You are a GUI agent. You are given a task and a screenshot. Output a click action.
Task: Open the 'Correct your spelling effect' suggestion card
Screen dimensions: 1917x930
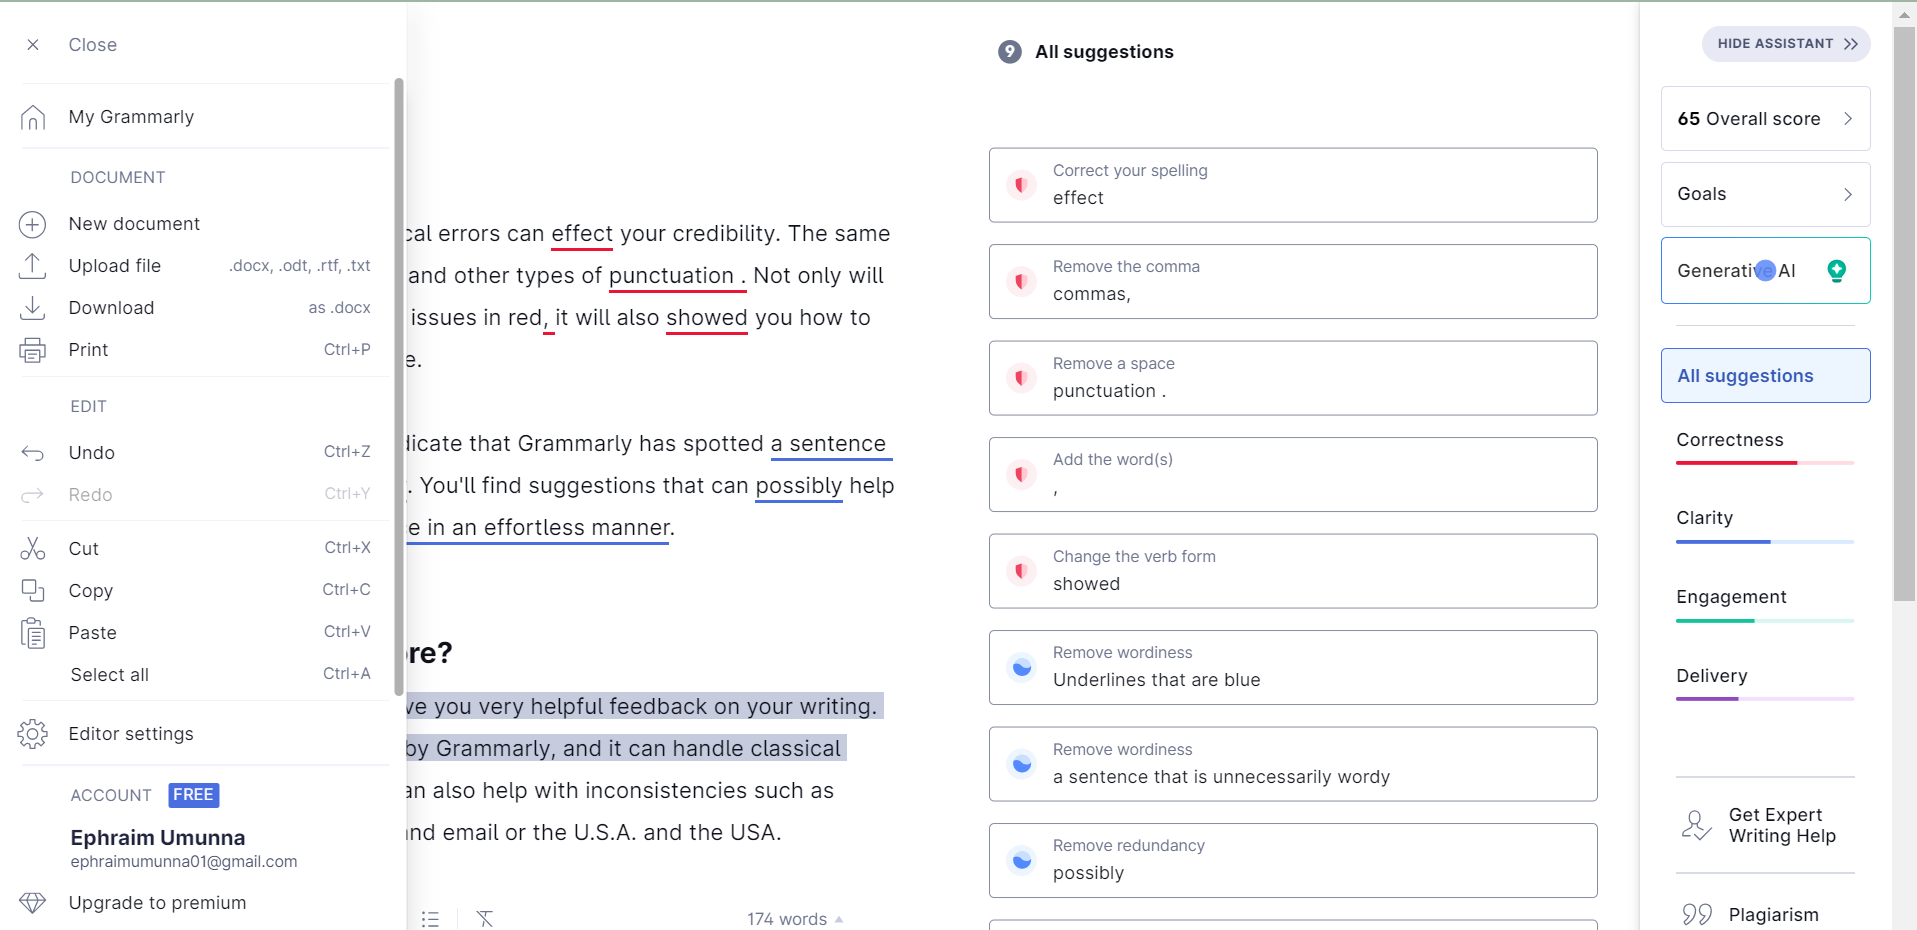1293,185
